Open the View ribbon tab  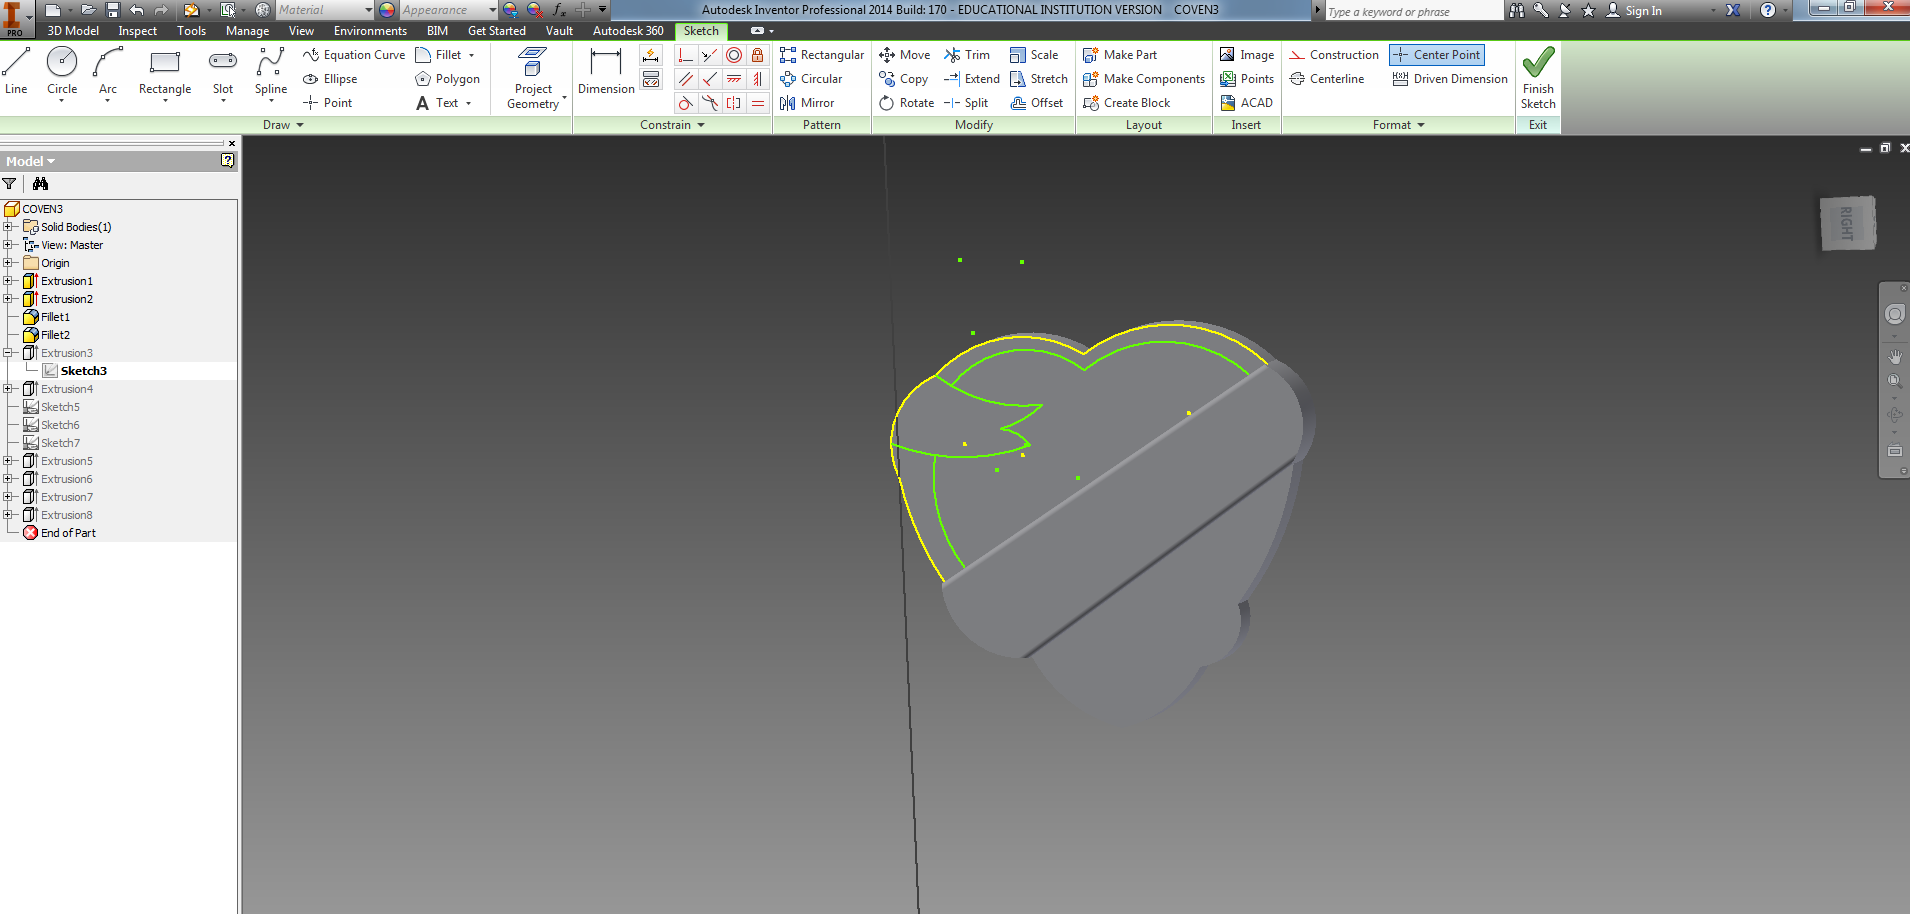click(301, 31)
